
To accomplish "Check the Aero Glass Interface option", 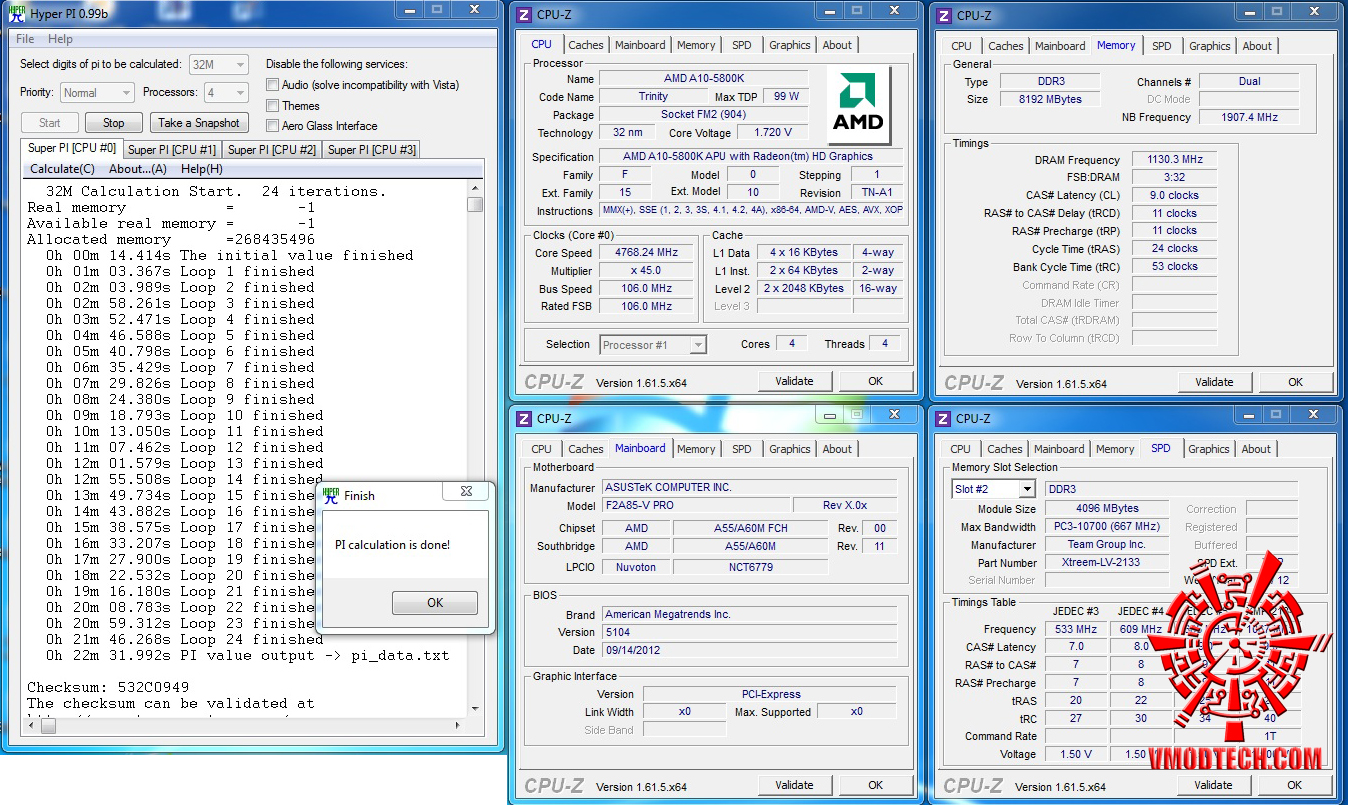I will [272, 126].
